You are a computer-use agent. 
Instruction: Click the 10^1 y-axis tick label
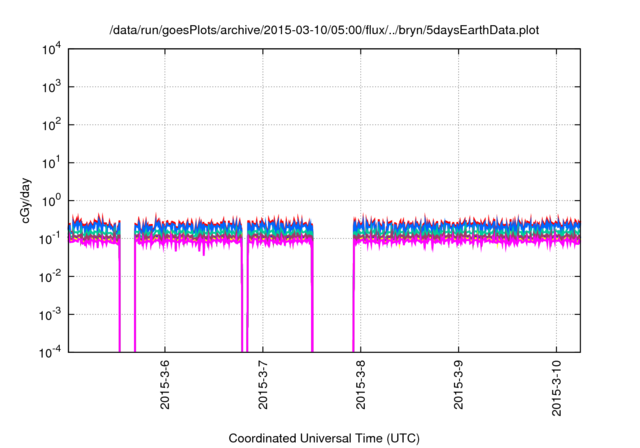click(51, 163)
